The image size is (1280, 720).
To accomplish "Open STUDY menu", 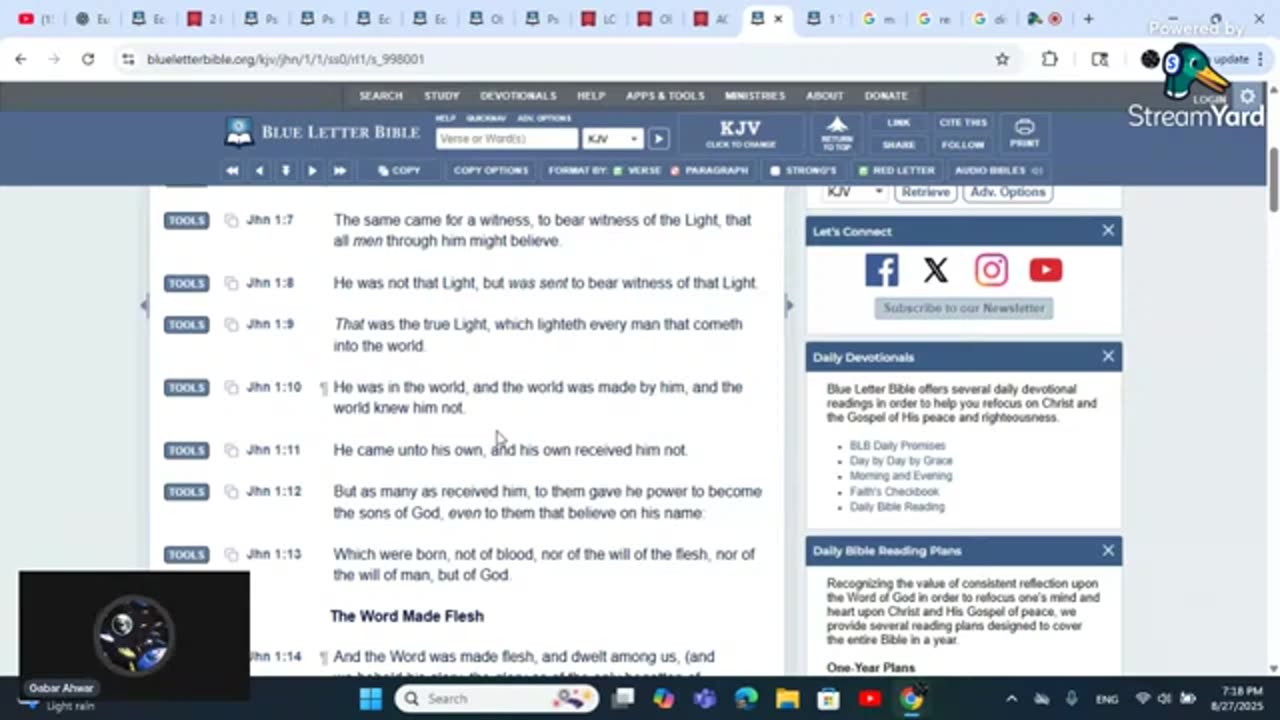I will pyautogui.click(x=441, y=96).
